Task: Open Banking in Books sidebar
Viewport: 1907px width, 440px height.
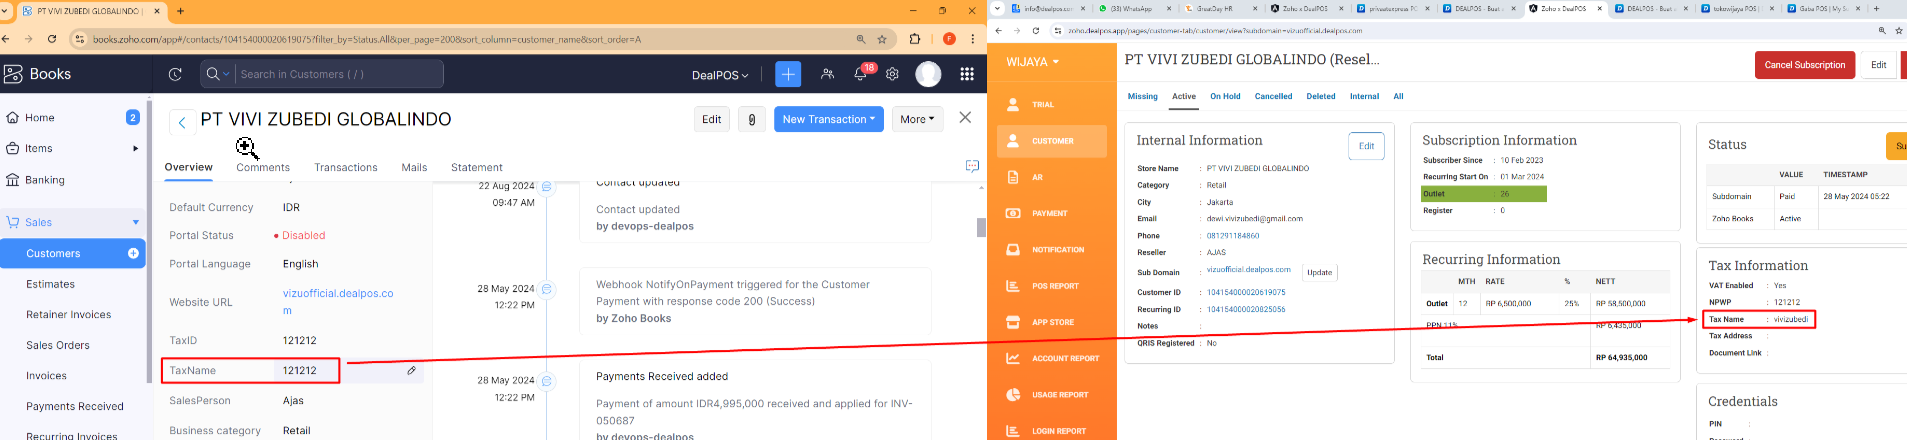Action: click(45, 180)
